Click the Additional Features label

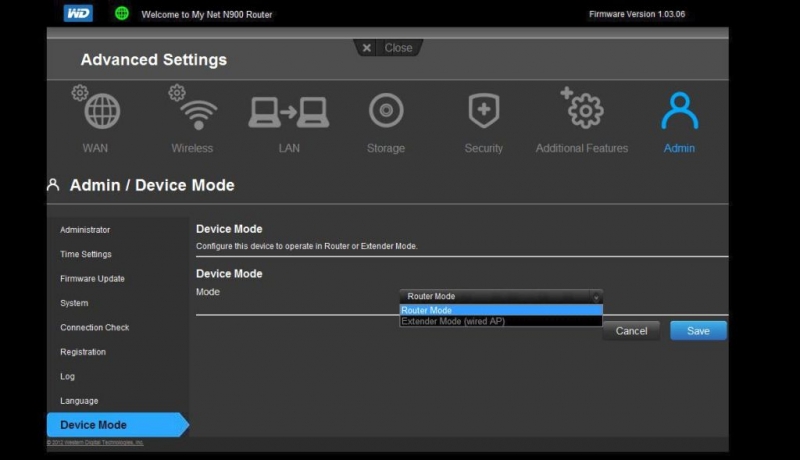(x=582, y=148)
